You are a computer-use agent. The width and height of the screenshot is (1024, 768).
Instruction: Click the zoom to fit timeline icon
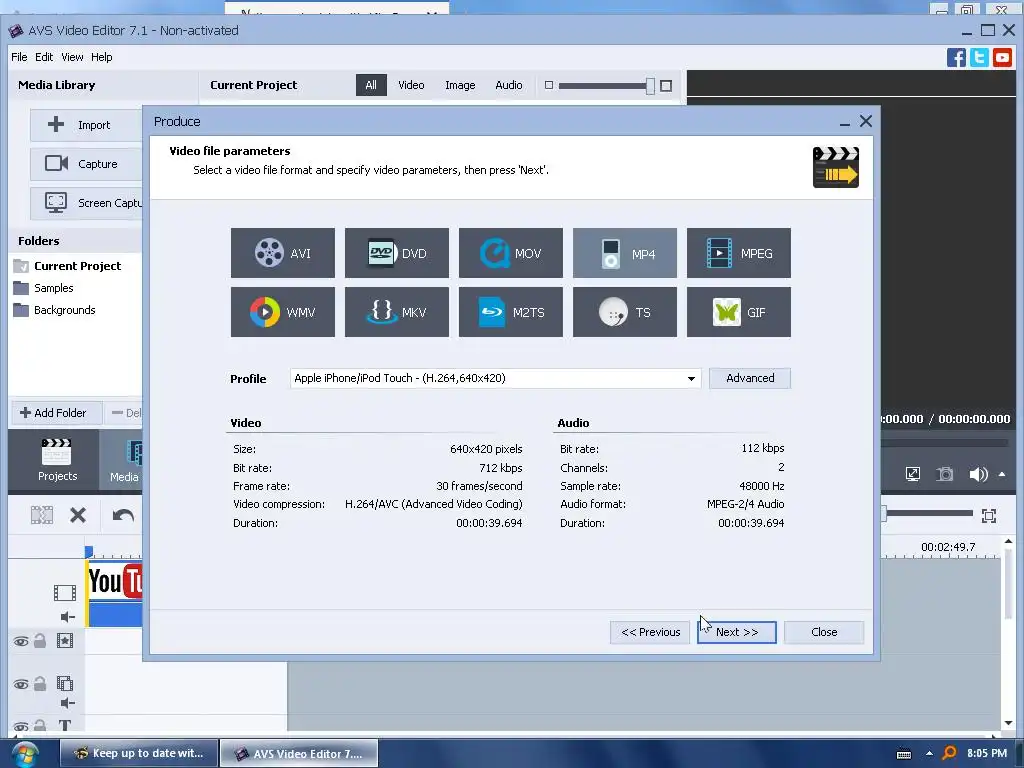[x=989, y=516]
